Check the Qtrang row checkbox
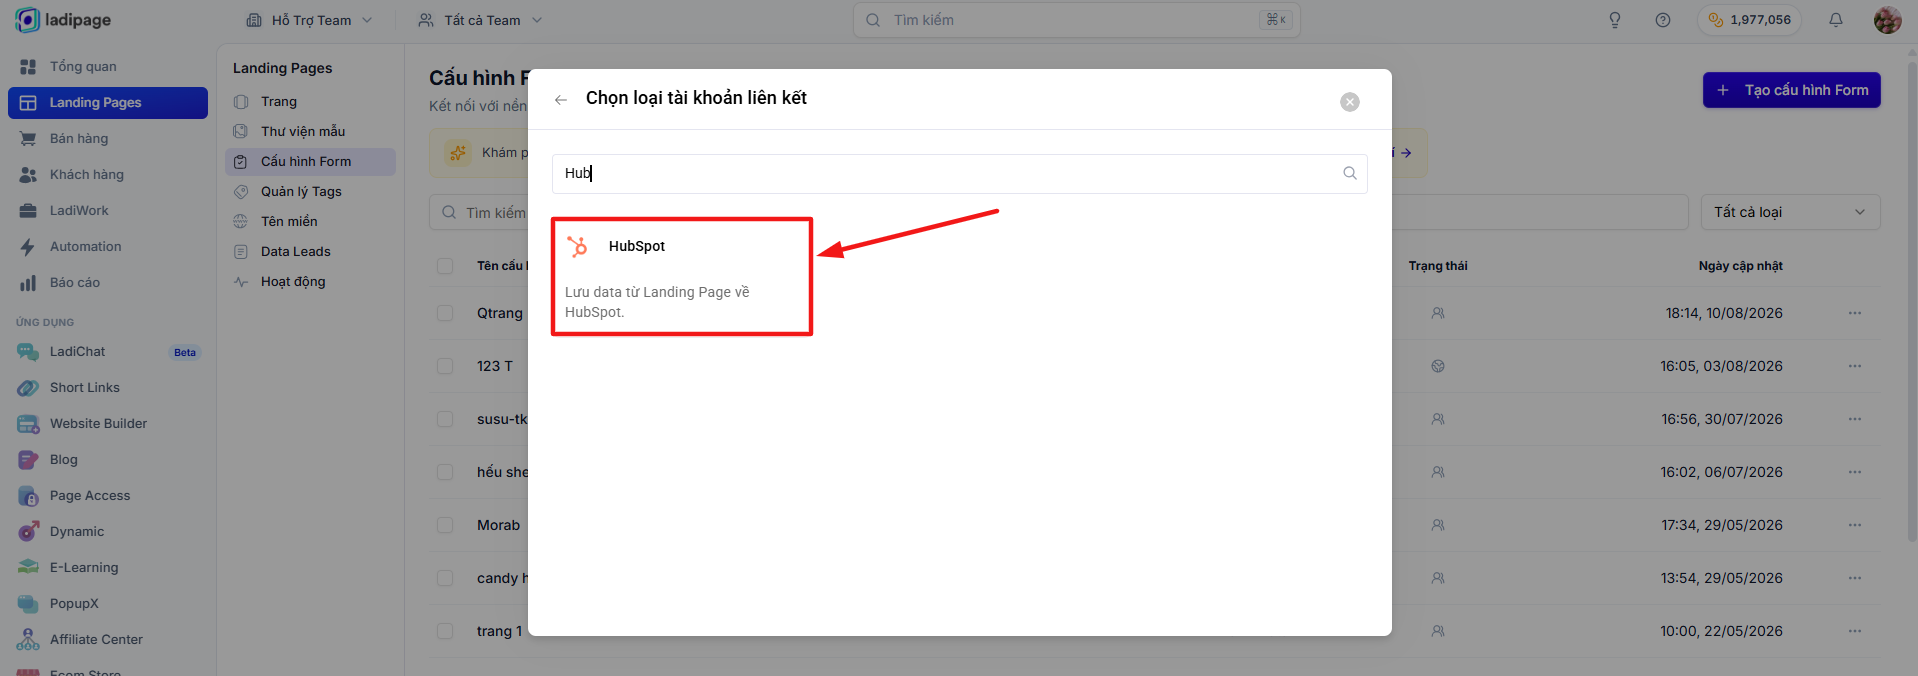This screenshot has height=676, width=1918. pyautogui.click(x=445, y=313)
